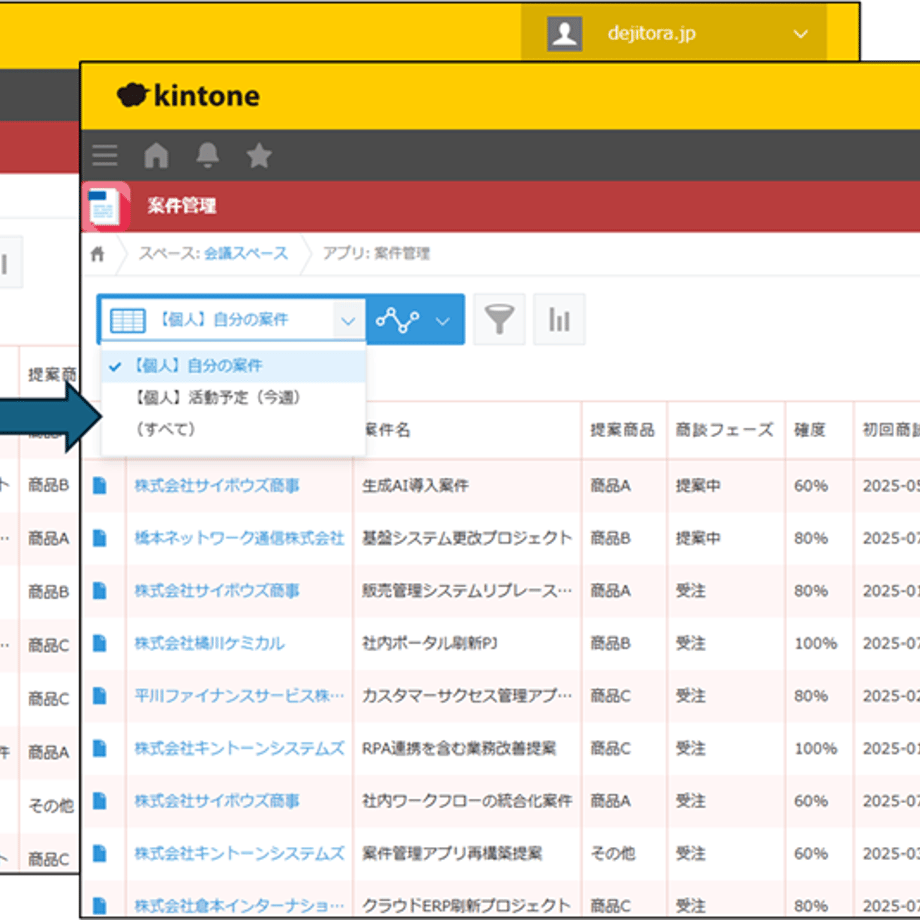
Task: Click 社内ワークフローの統合化案件 cell
Action: (x=467, y=801)
